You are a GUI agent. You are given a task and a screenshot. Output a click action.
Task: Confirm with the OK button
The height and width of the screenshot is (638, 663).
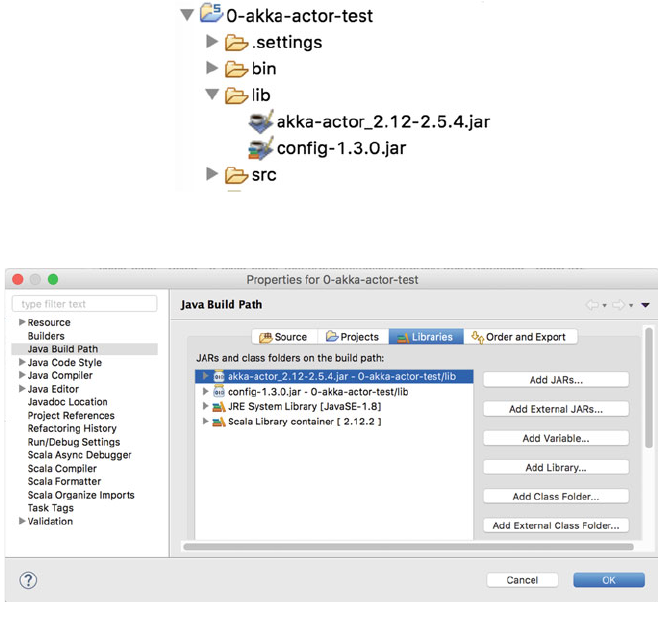[x=609, y=580]
